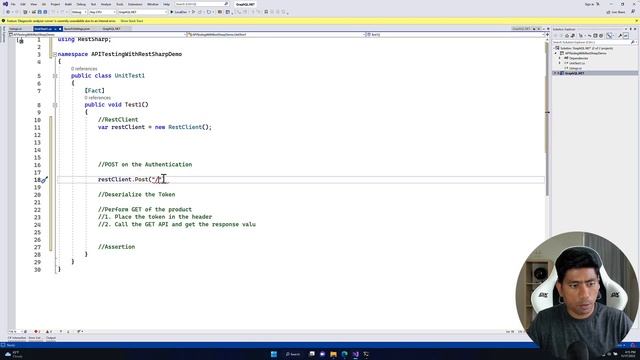Switch to the leftmost Usings.cs tab
This screenshot has height=360, width=640.
pyautogui.click(x=16, y=29)
